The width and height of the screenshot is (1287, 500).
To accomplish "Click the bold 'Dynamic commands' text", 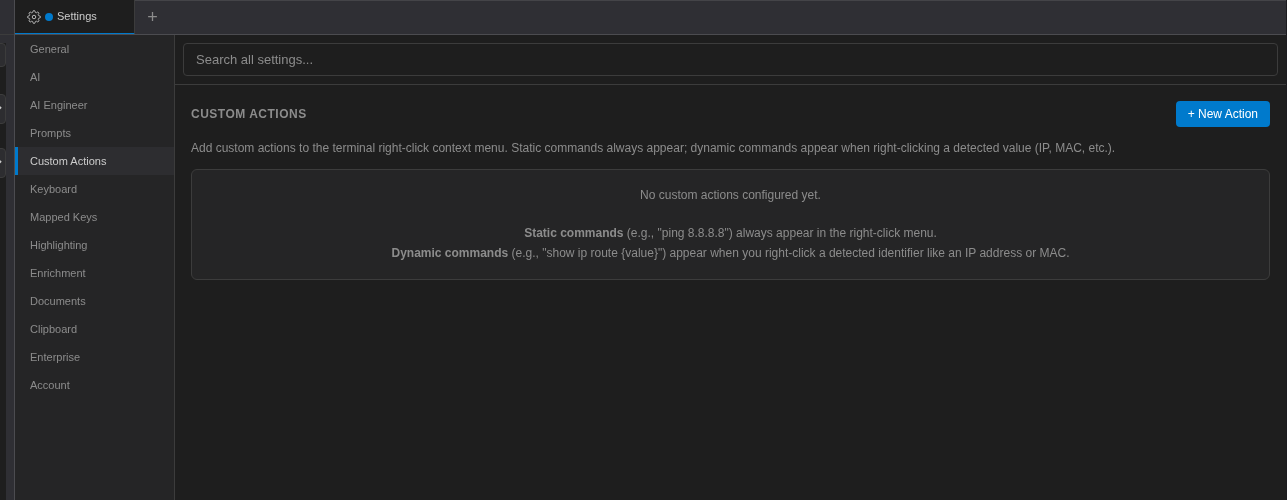I will 450,253.
